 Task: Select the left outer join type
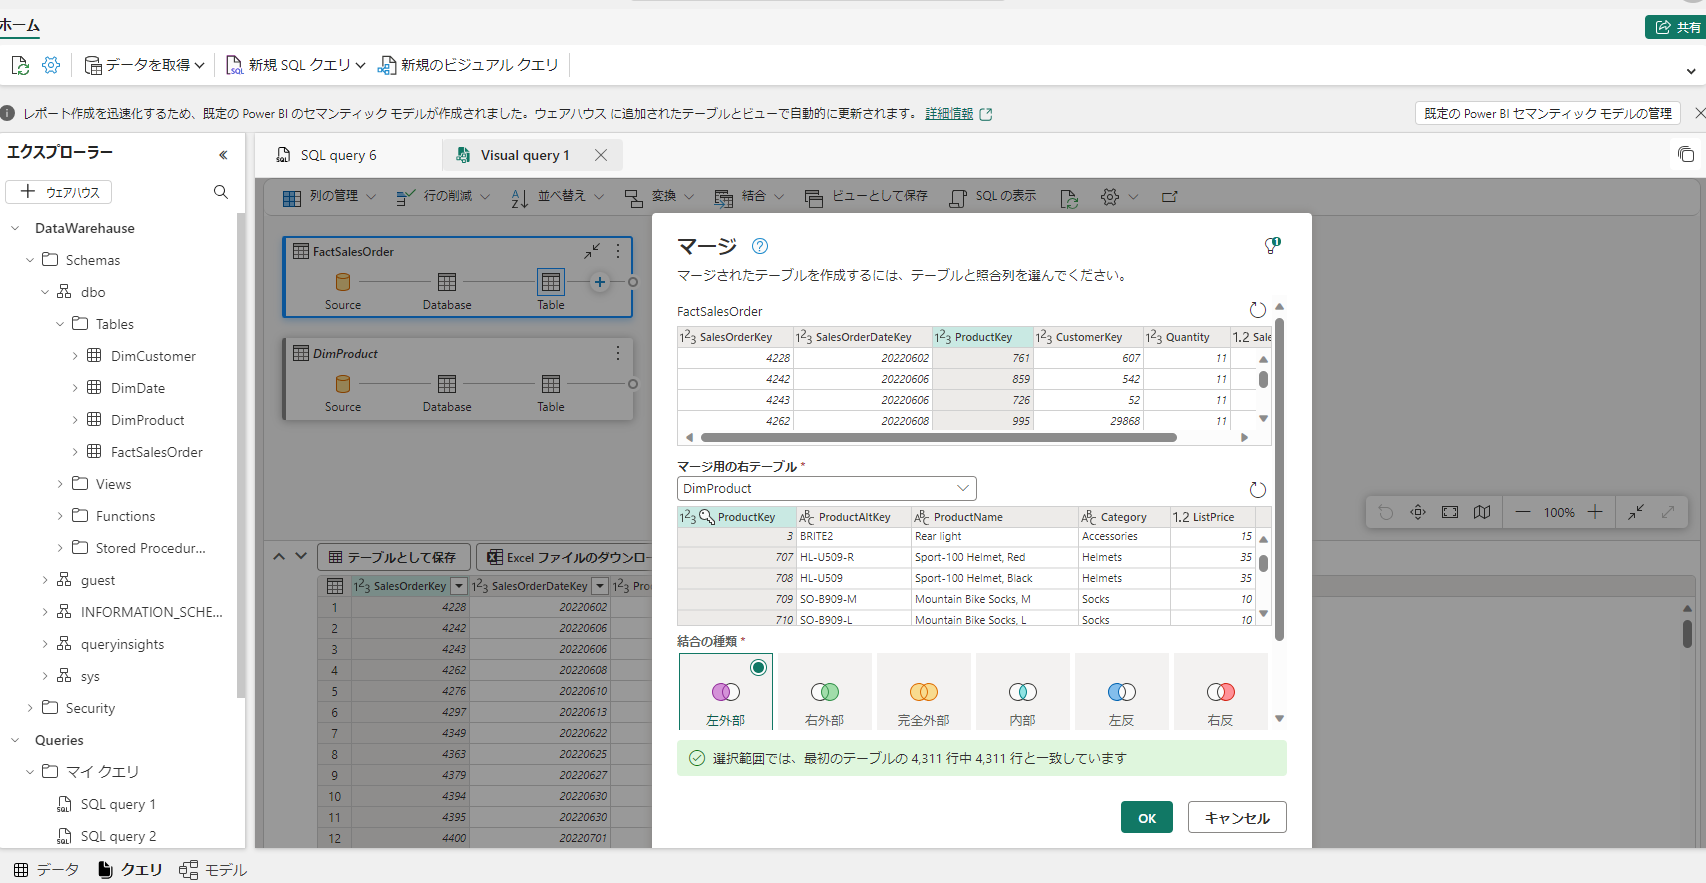726,692
